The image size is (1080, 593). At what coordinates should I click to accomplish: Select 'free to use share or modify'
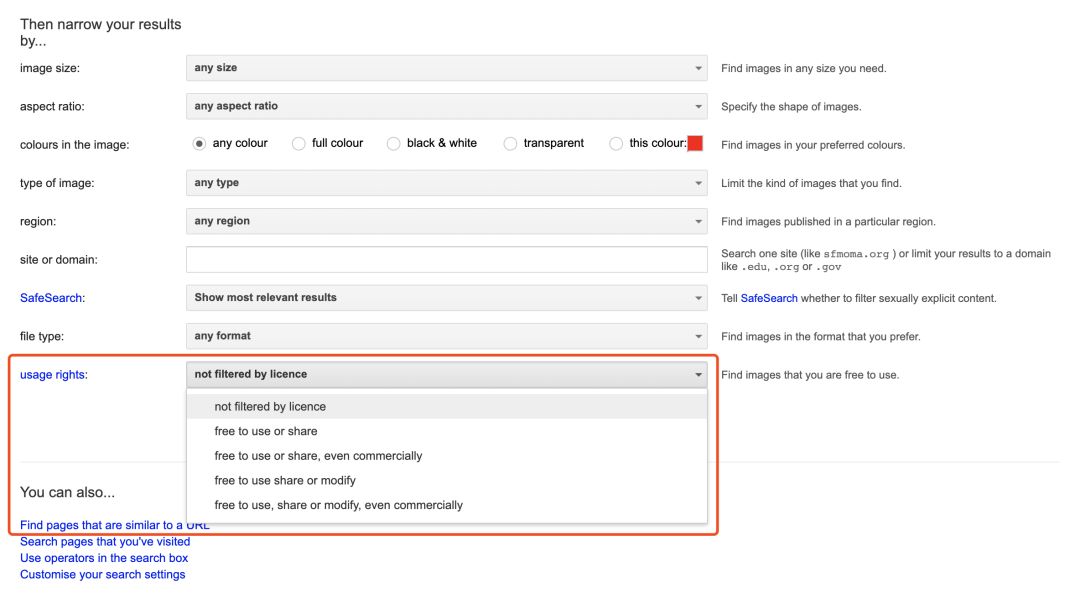(x=285, y=480)
